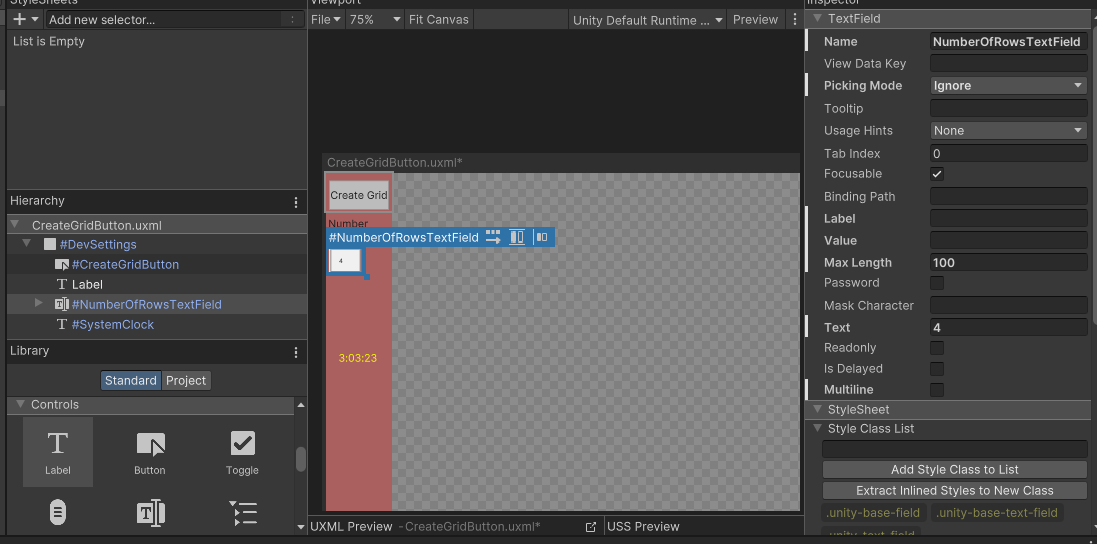The width and height of the screenshot is (1097, 544).
Task: Open the Library panel options menu
Action: pos(296,352)
